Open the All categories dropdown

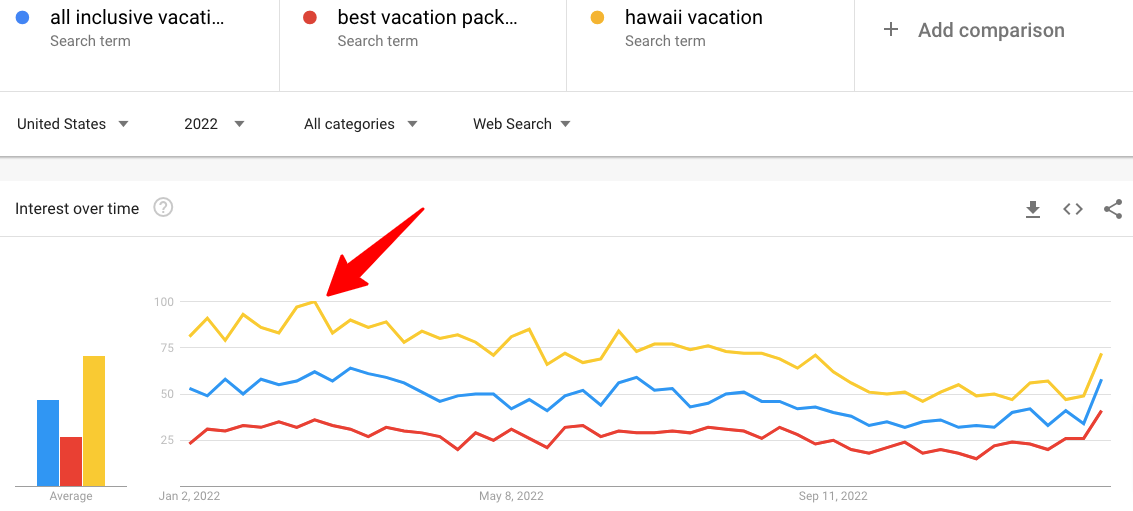[360, 124]
